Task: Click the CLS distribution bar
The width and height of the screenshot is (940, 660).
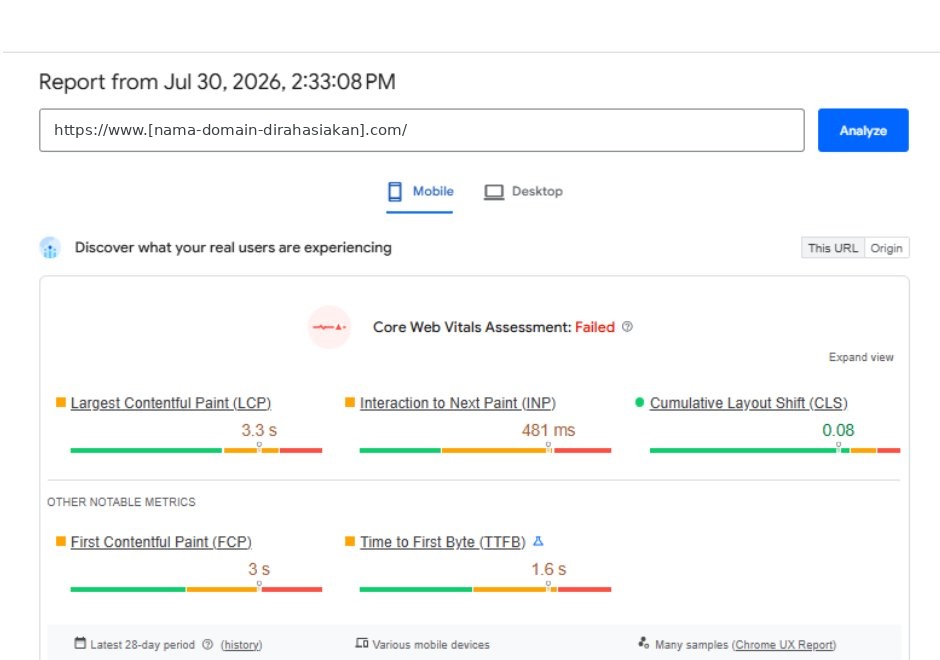Action: click(x=775, y=450)
